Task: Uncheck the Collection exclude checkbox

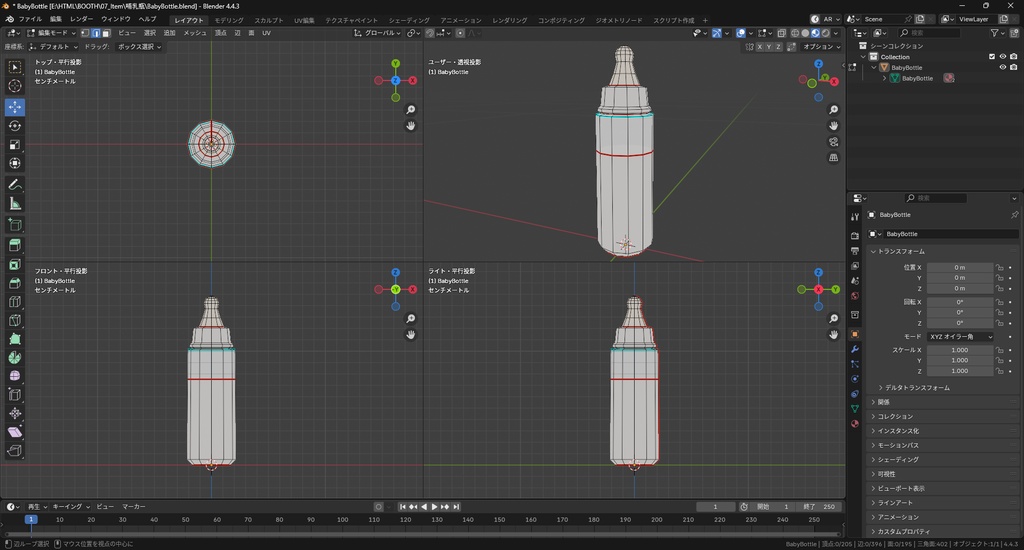Action: [x=992, y=57]
